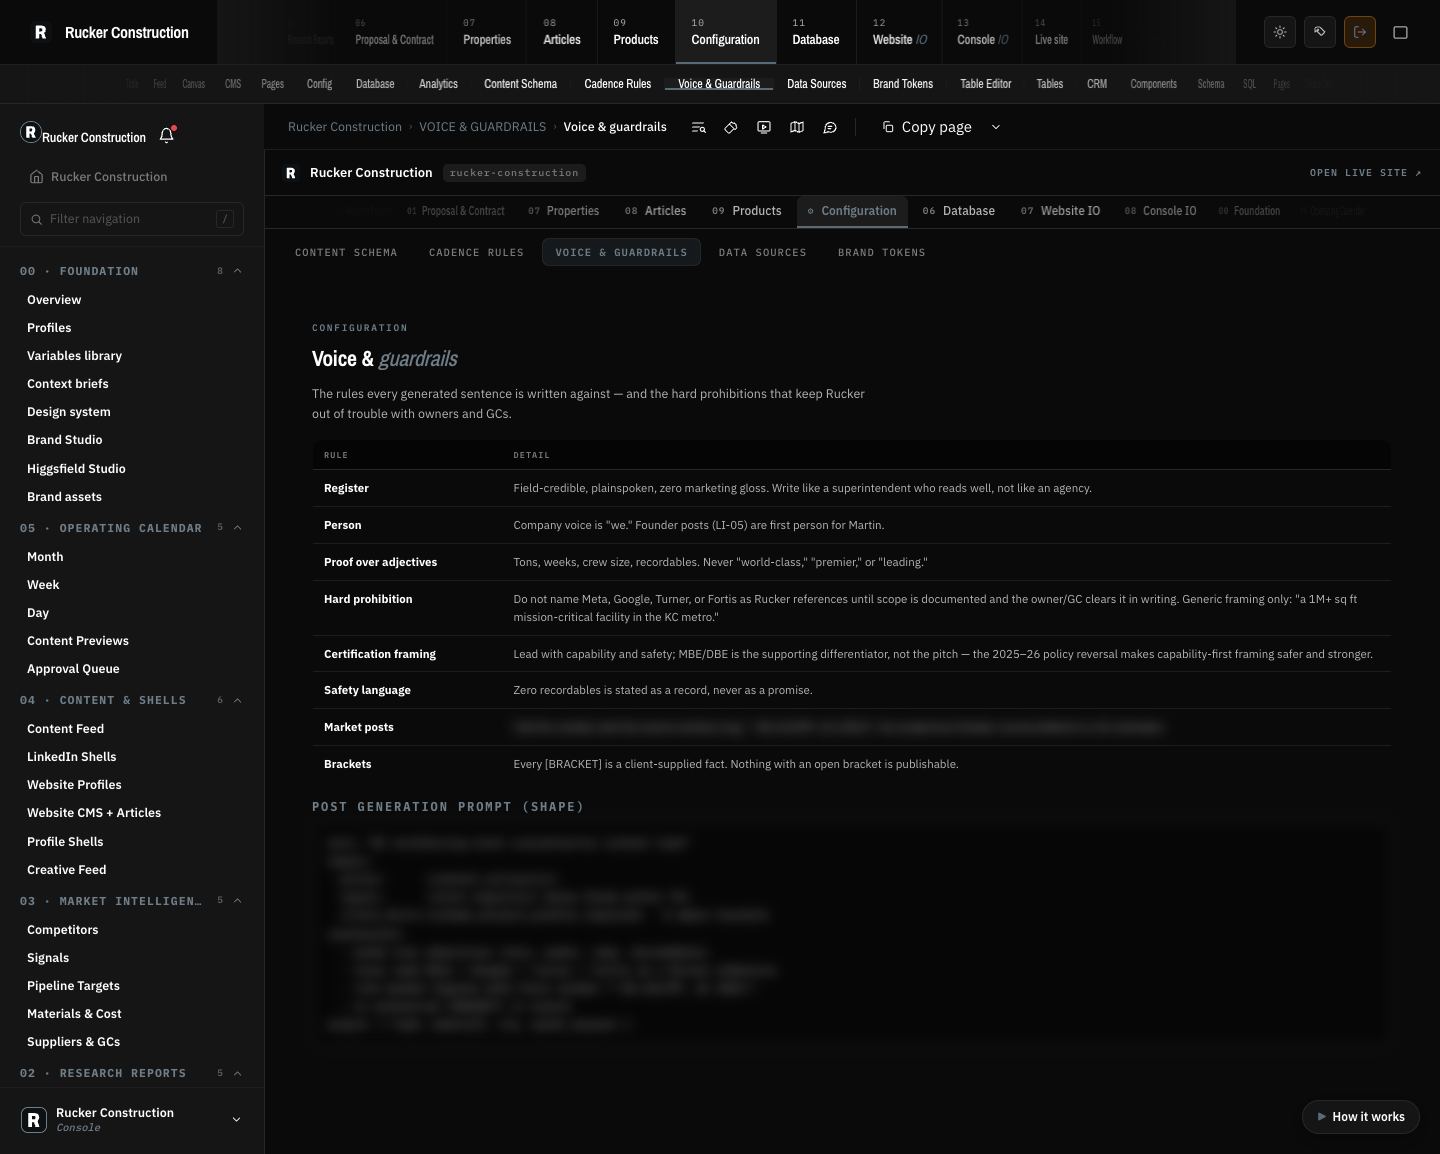1440x1154 pixels.
Task: Open Overview in the sidebar
Action: tap(54, 300)
